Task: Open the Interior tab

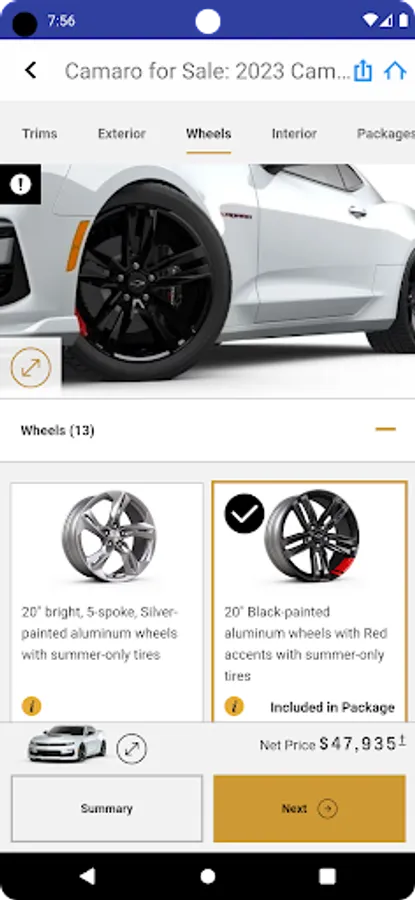Action: coord(294,134)
